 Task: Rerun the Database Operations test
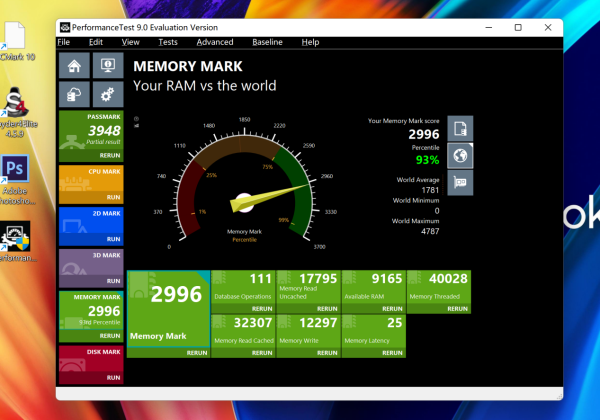point(262,309)
